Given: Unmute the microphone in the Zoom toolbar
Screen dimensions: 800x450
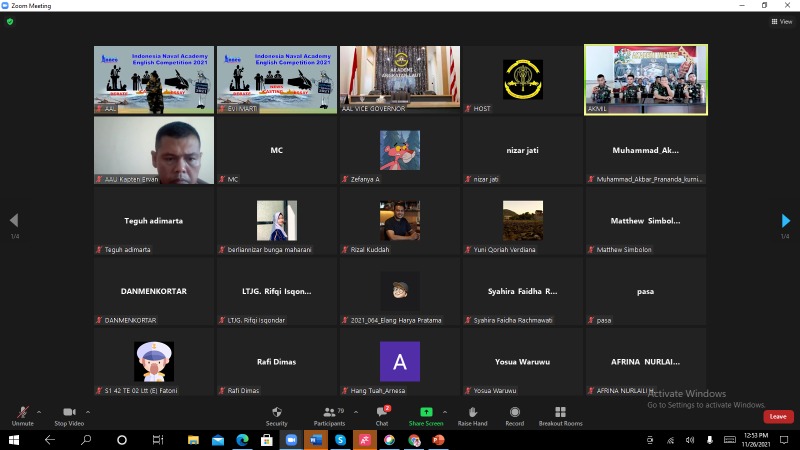Looking at the screenshot, I should pyautogui.click(x=22, y=413).
